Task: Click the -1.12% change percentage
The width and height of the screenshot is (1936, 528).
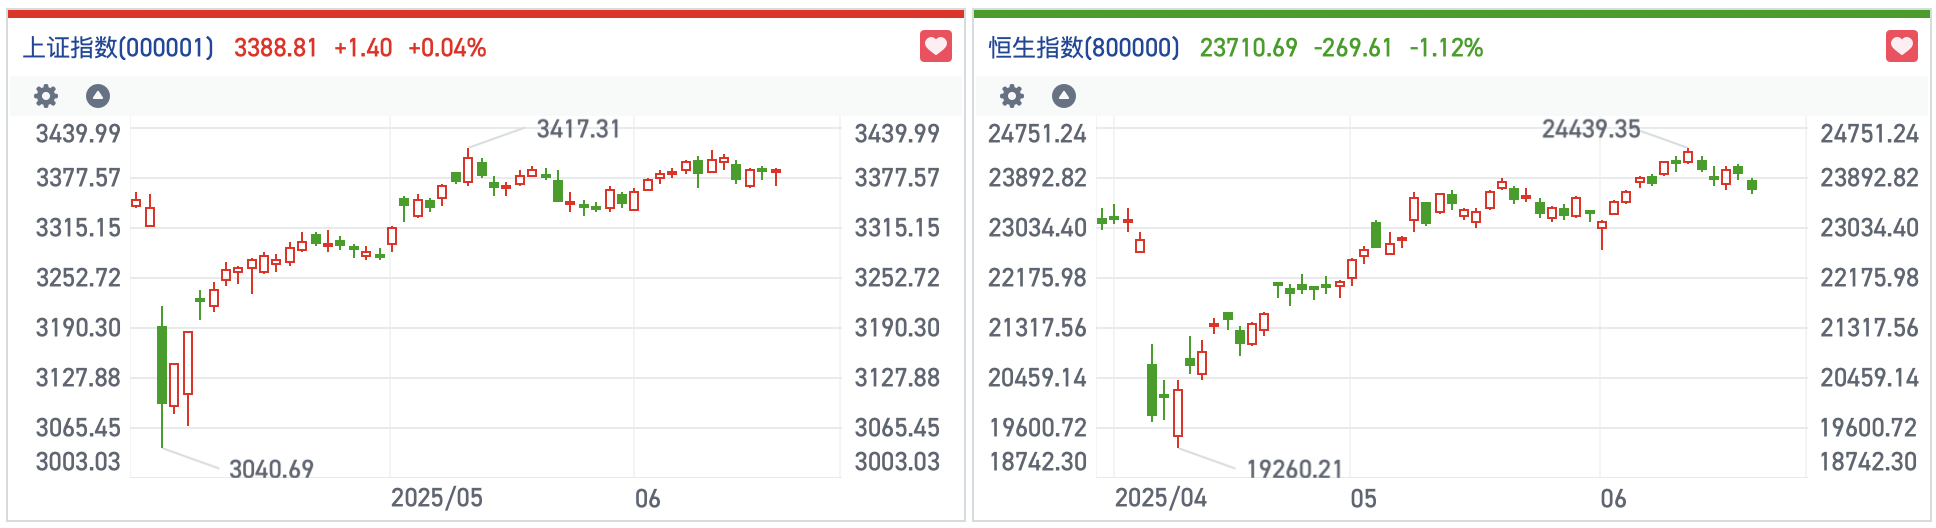Action: pos(1446,48)
